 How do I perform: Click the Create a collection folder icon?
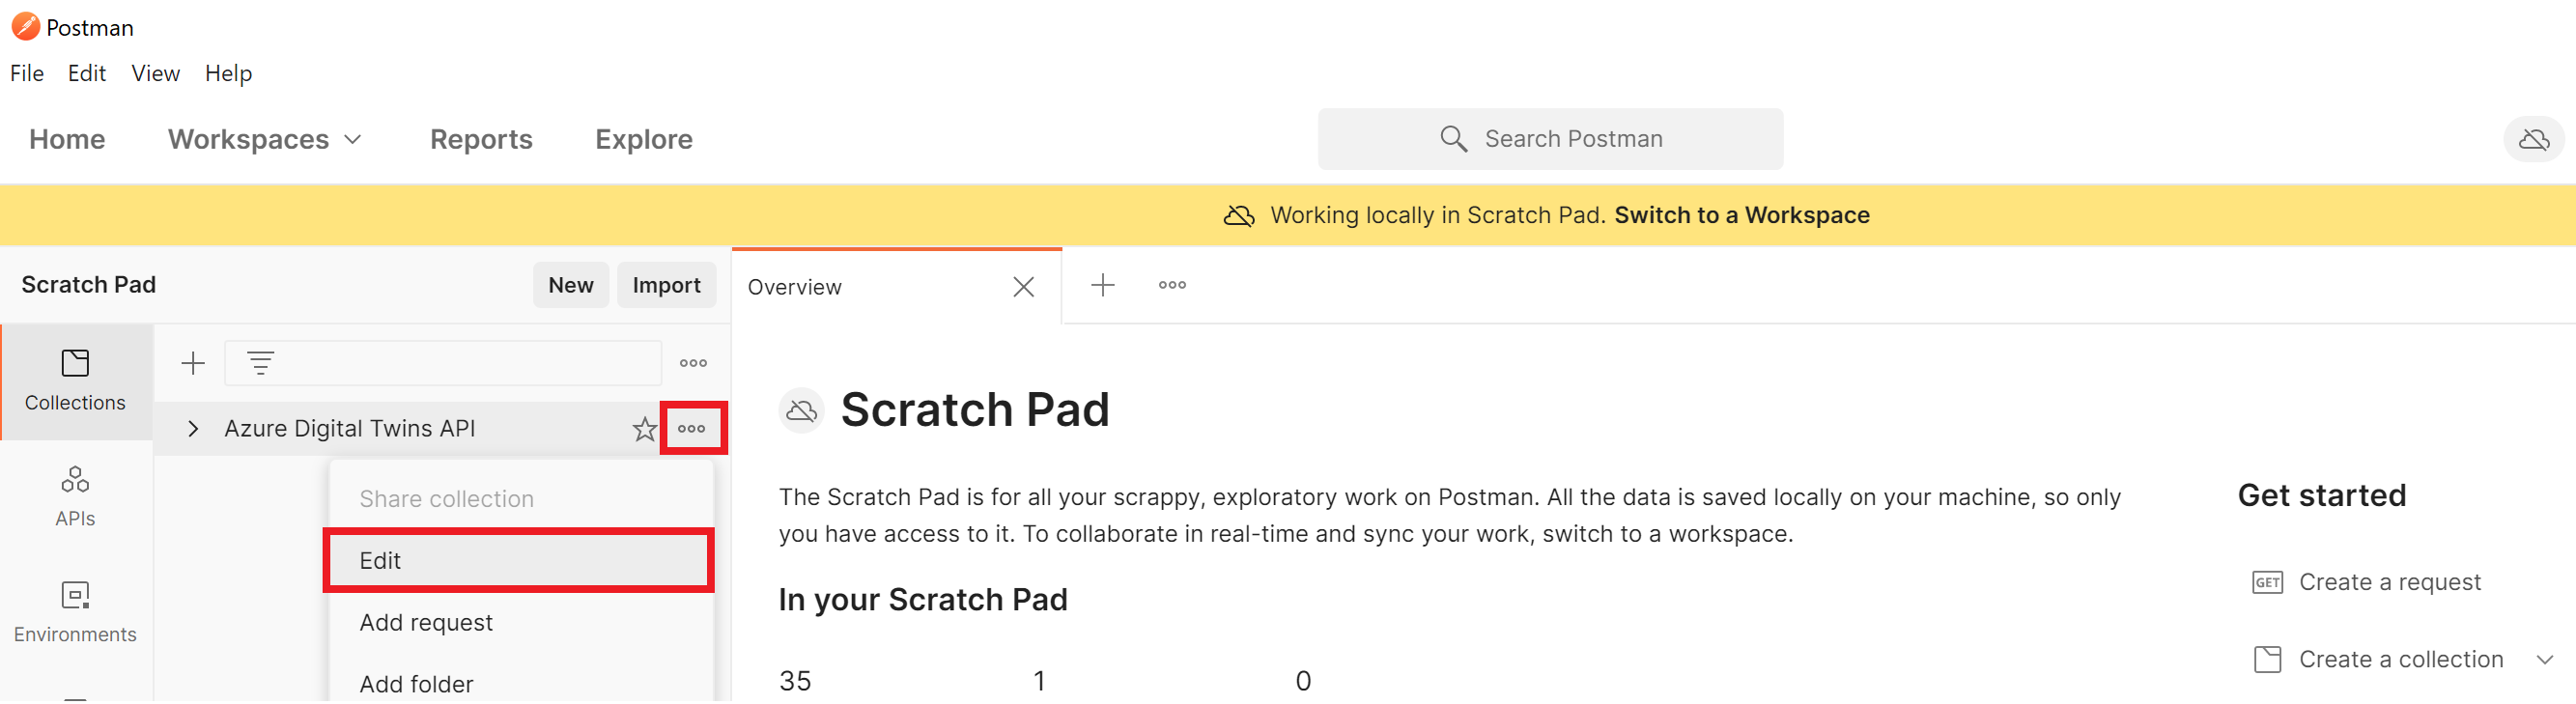click(x=2267, y=659)
